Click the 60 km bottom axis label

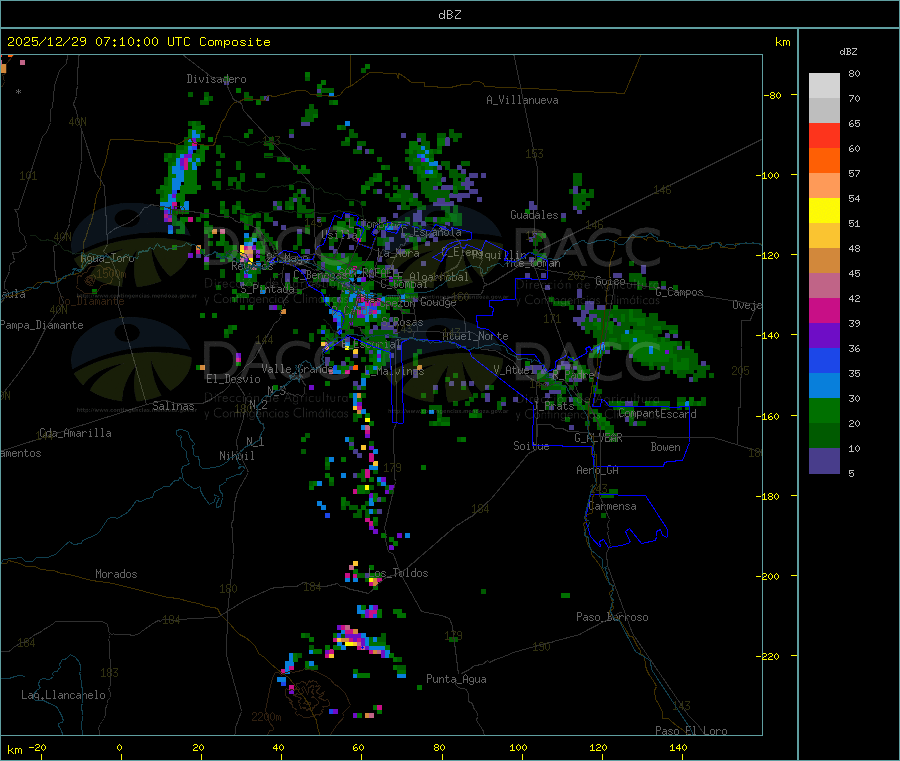(358, 747)
